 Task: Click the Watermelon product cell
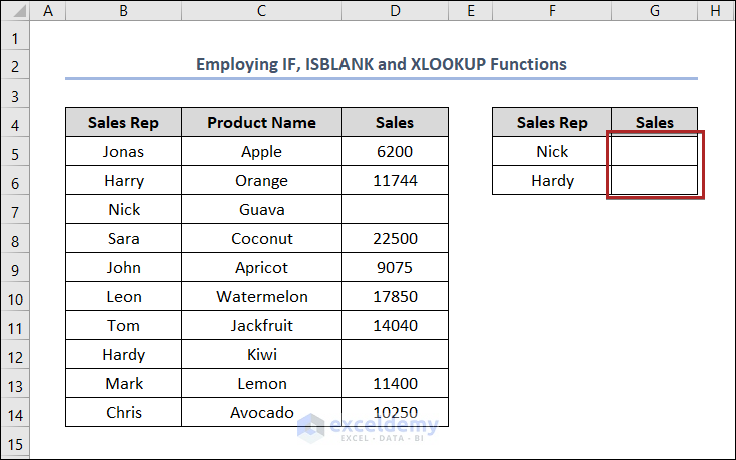[261, 297]
